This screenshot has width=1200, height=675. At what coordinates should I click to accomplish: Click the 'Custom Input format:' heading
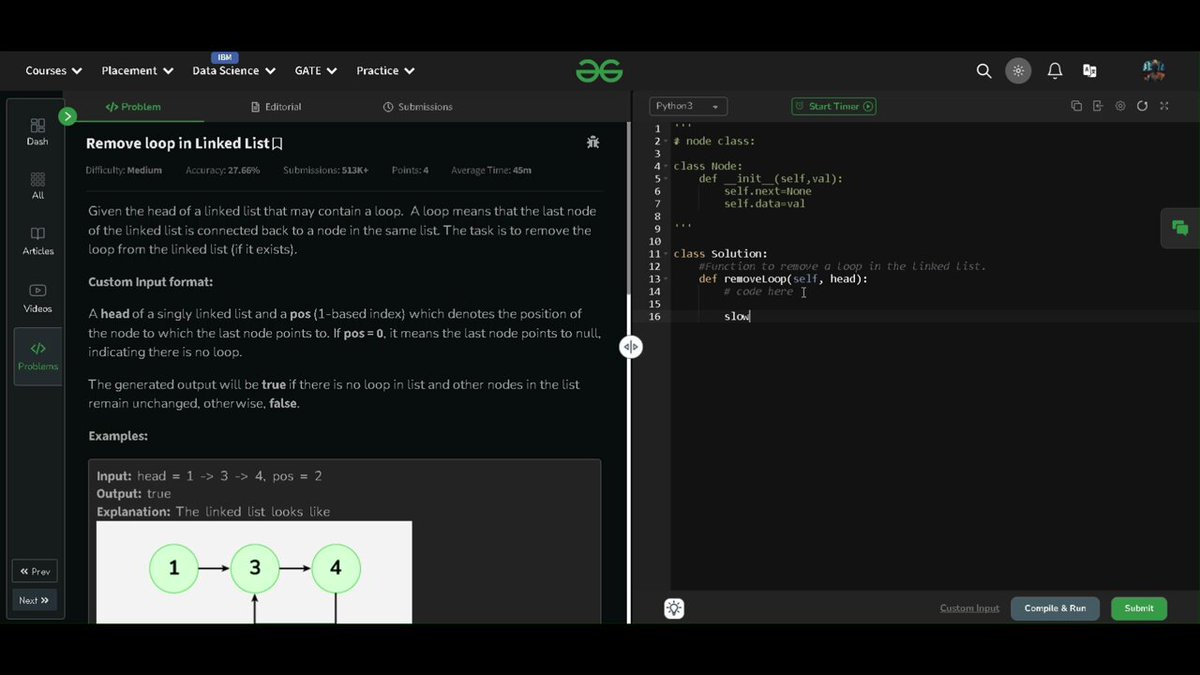point(150,283)
